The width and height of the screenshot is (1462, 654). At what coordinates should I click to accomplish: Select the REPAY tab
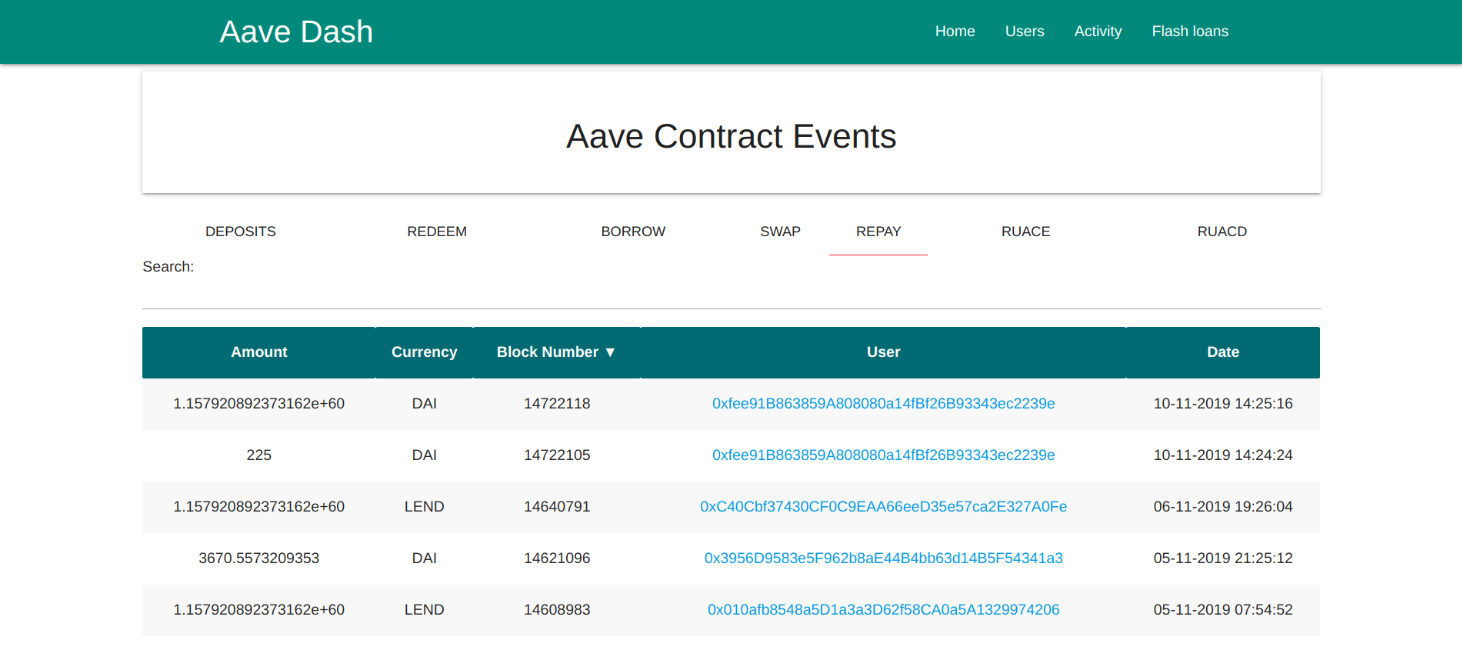878,231
